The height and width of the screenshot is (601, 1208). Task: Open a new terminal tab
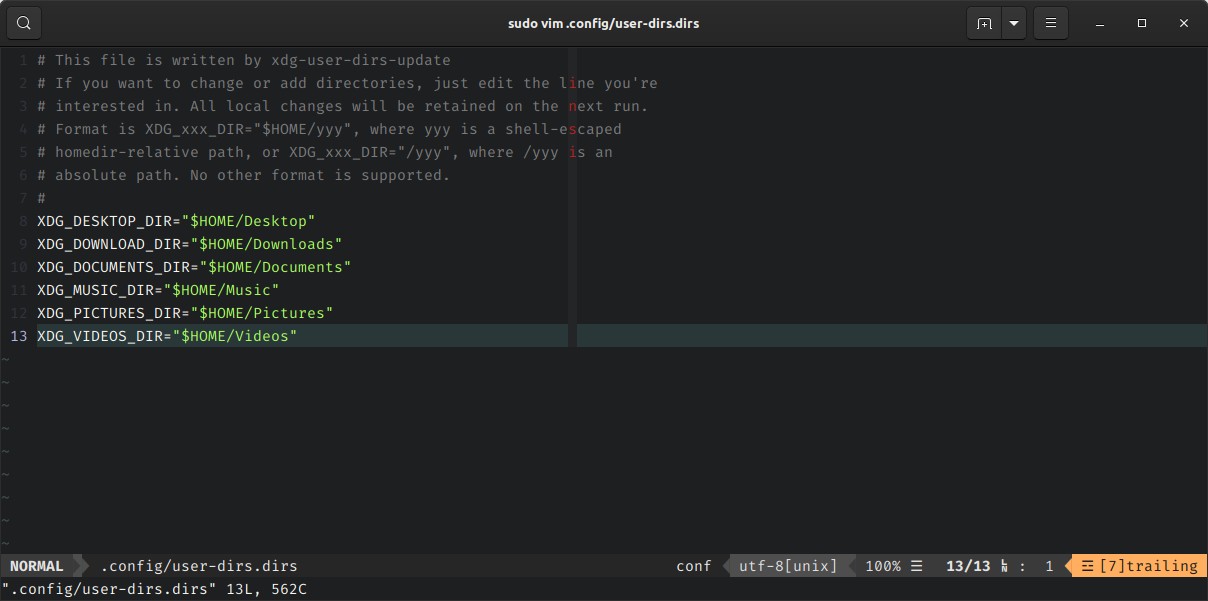coord(985,23)
